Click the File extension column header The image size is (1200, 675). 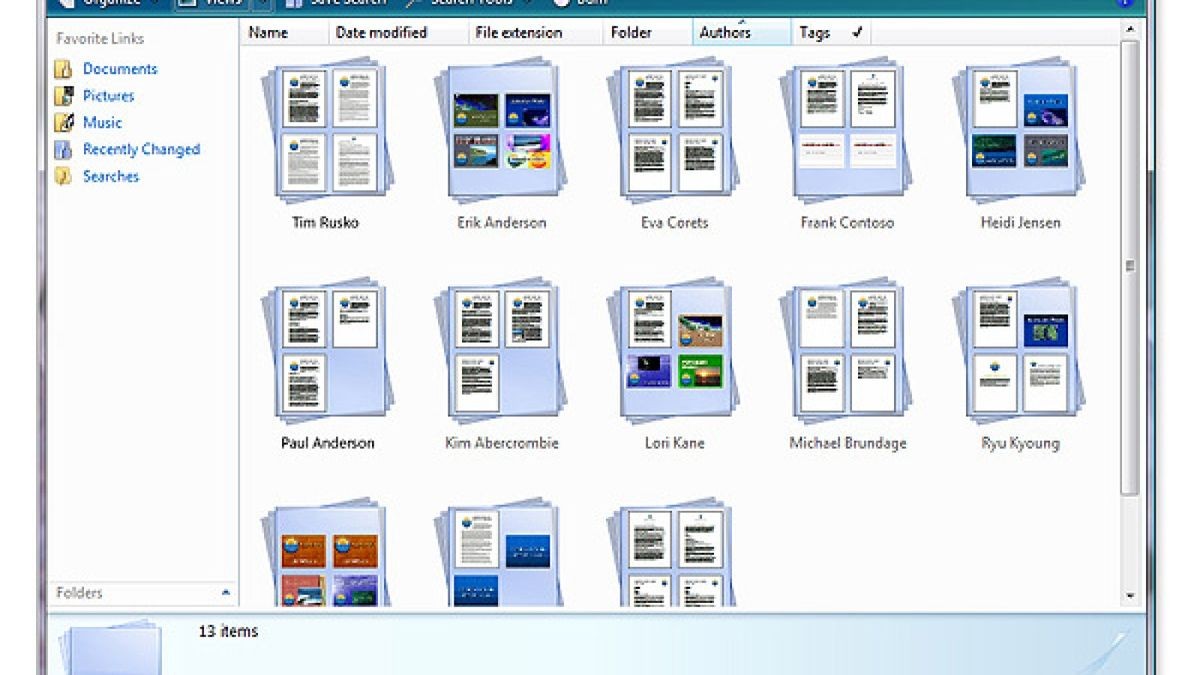(x=520, y=32)
